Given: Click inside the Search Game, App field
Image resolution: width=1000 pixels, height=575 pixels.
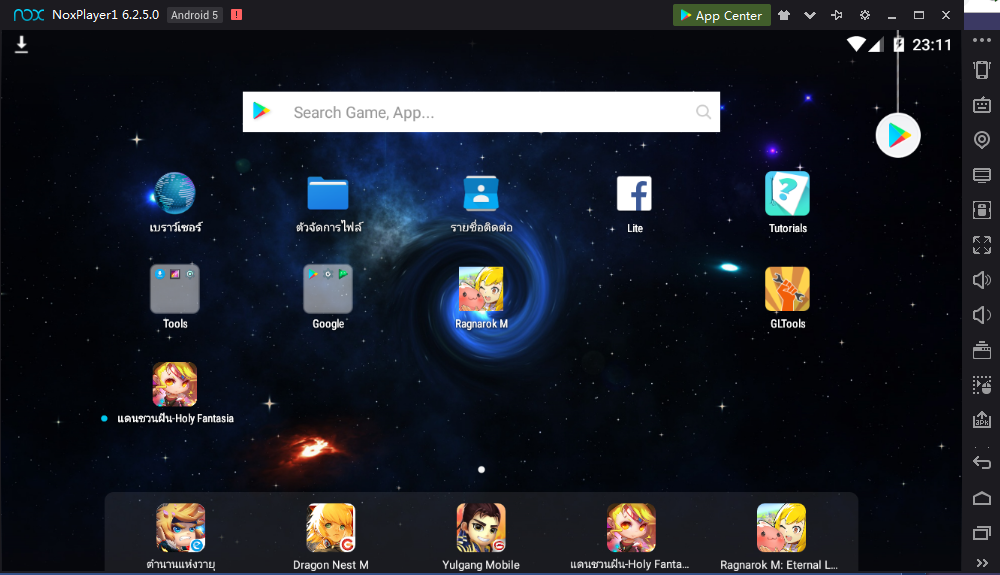Looking at the screenshot, I should [x=482, y=112].
